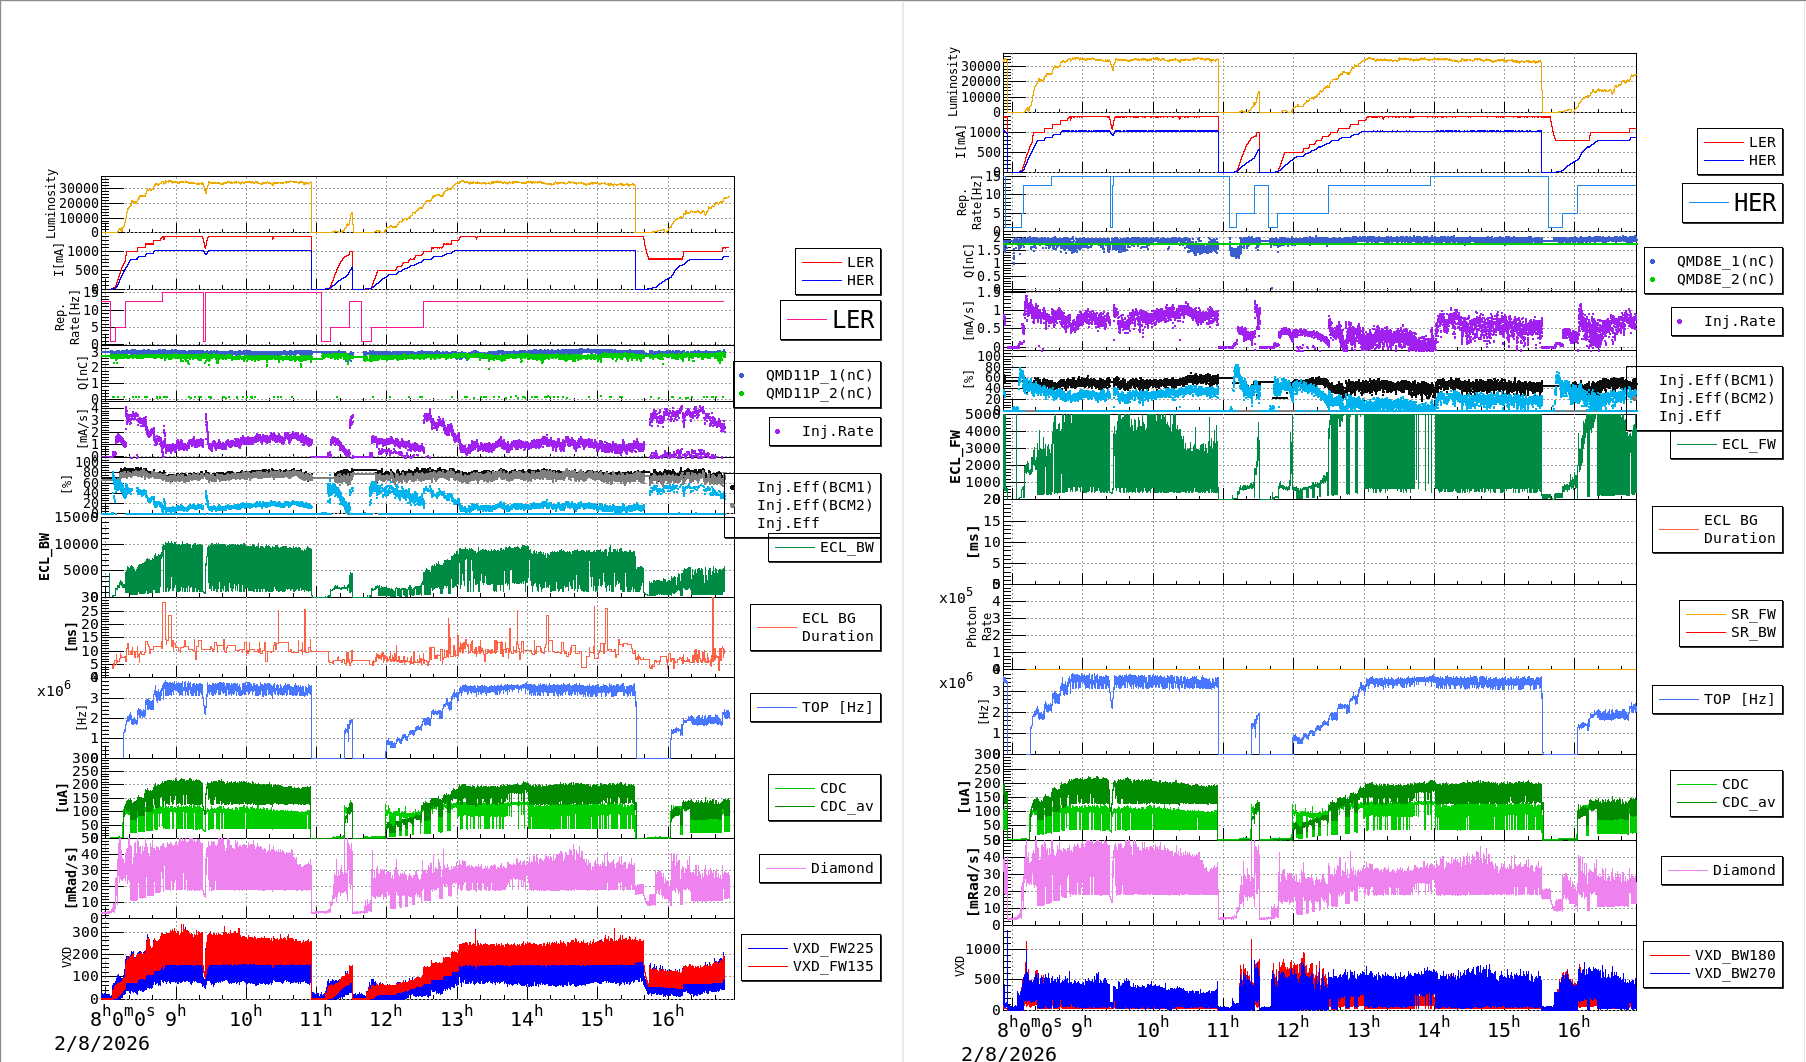Click Inj.Eff(BCM2) legend in HER panel

[x=1717, y=398]
